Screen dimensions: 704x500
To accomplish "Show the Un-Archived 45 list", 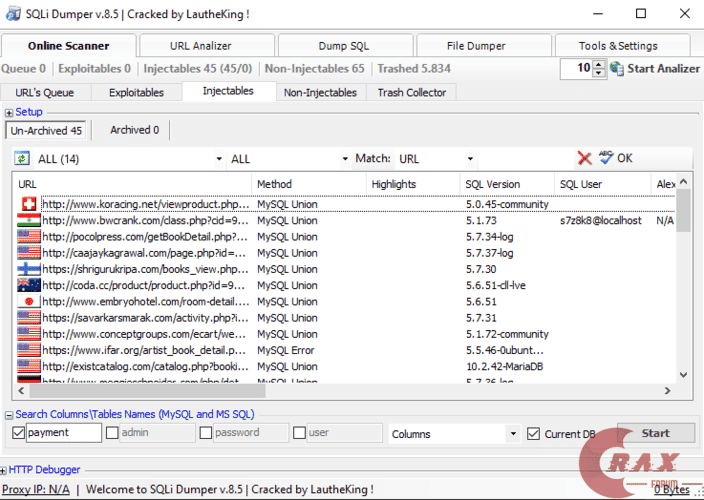I will [x=46, y=131].
